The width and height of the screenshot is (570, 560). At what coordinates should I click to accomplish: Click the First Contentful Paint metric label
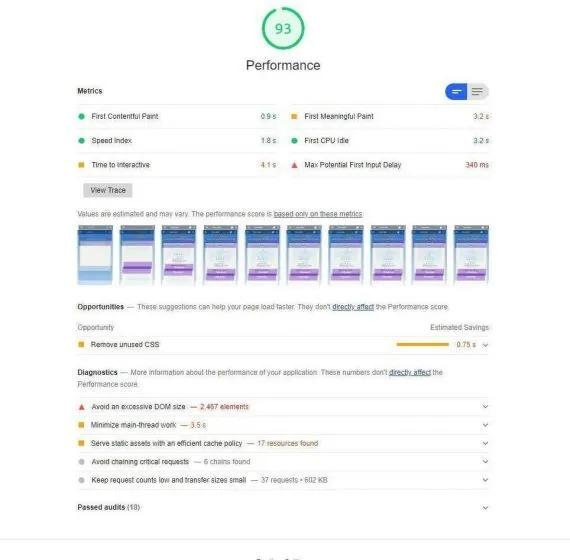point(125,116)
